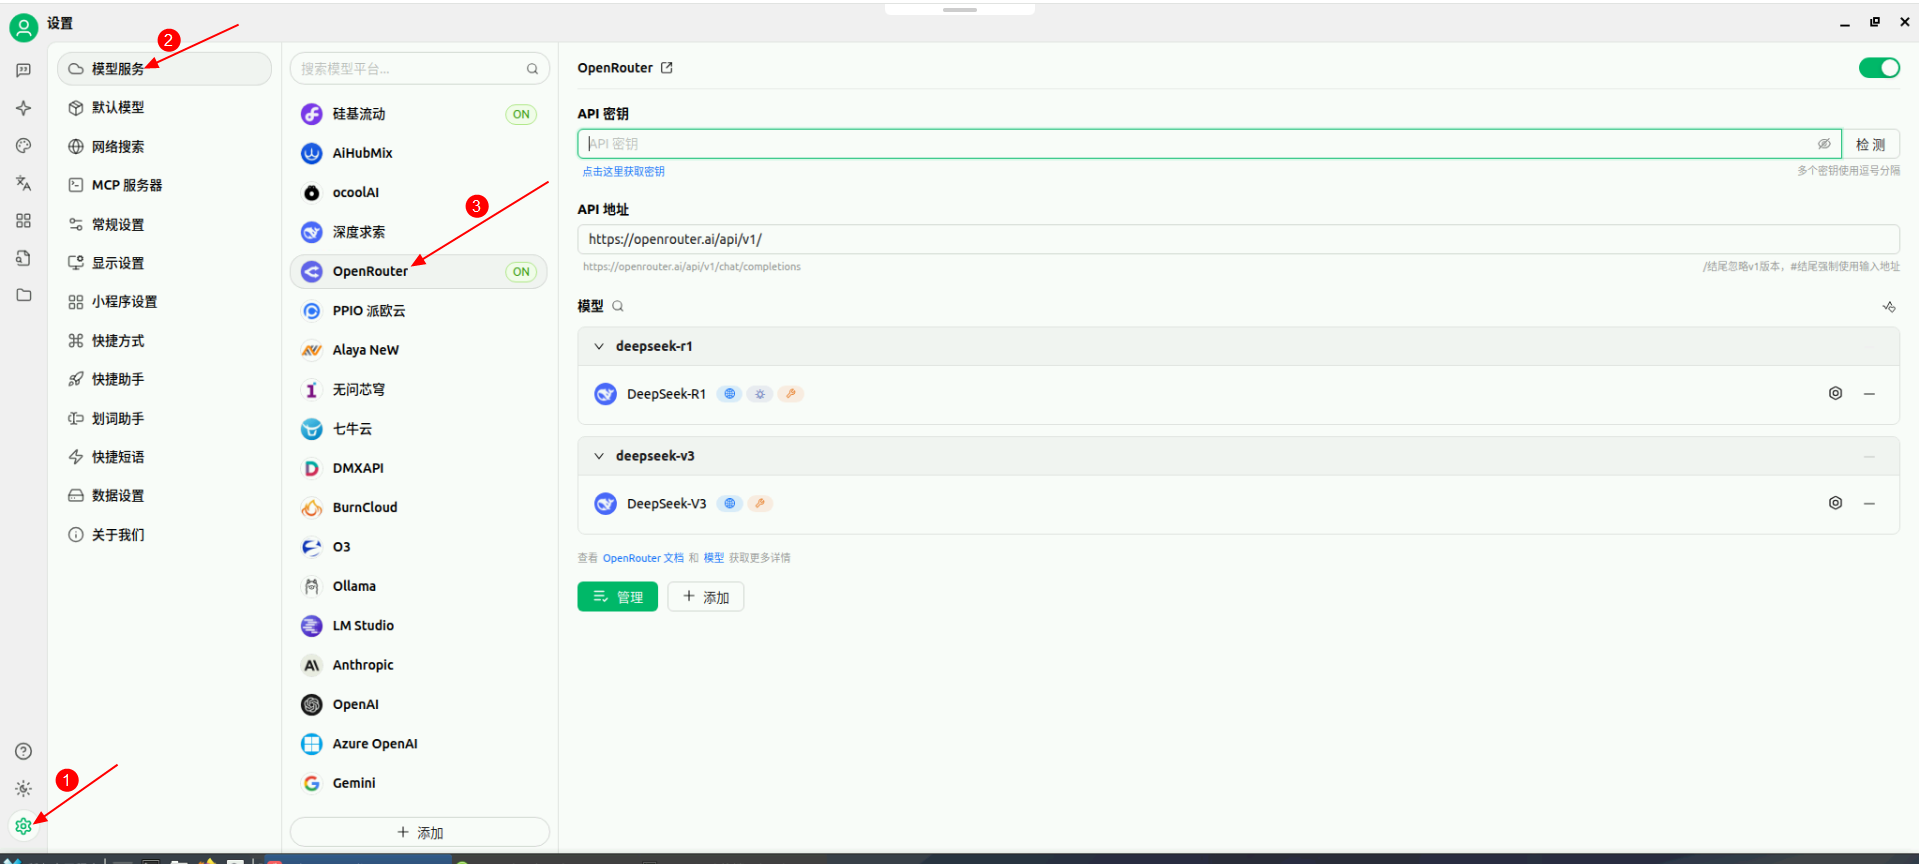Focus the 搜索模型平台 search box
Screen dimensions: 1919x864
(x=419, y=69)
